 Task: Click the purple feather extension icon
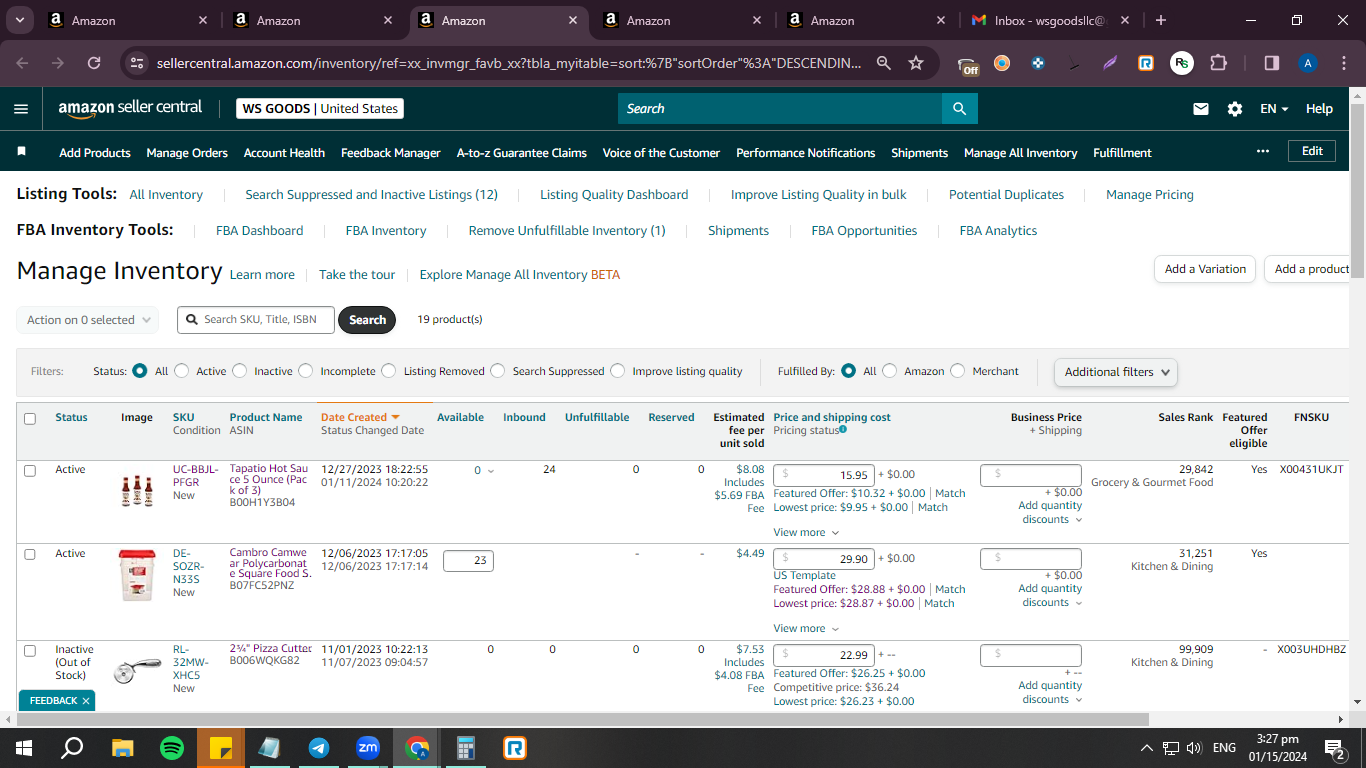(x=1110, y=63)
